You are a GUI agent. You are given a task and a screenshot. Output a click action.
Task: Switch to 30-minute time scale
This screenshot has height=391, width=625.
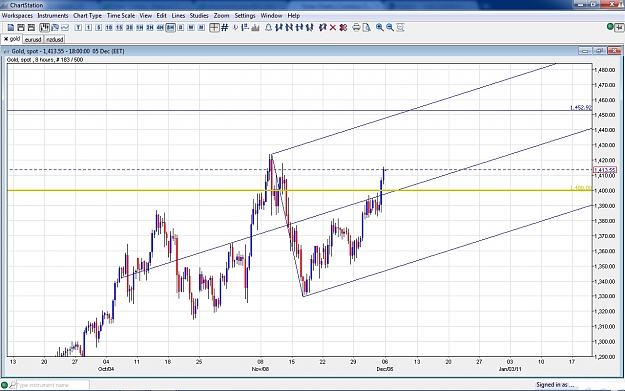pyautogui.click(x=130, y=28)
